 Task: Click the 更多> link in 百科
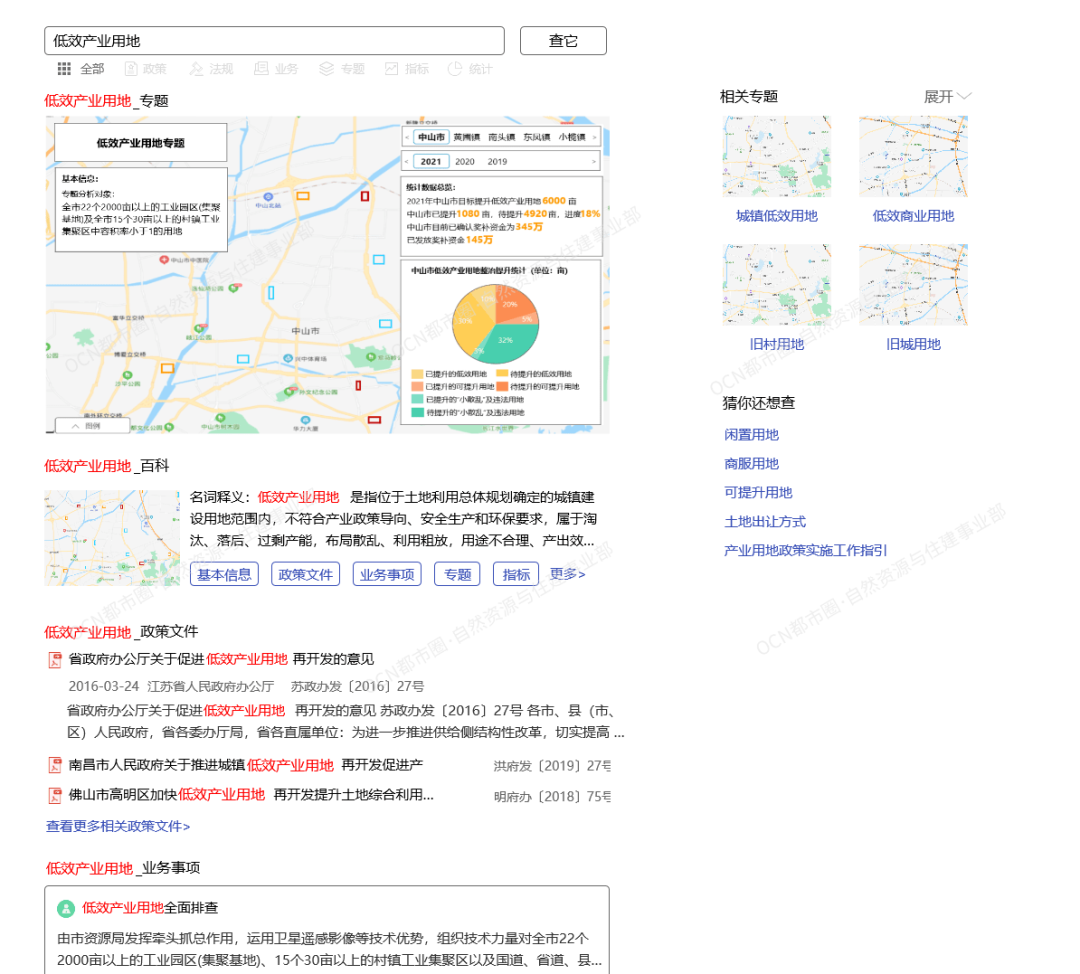(x=568, y=574)
